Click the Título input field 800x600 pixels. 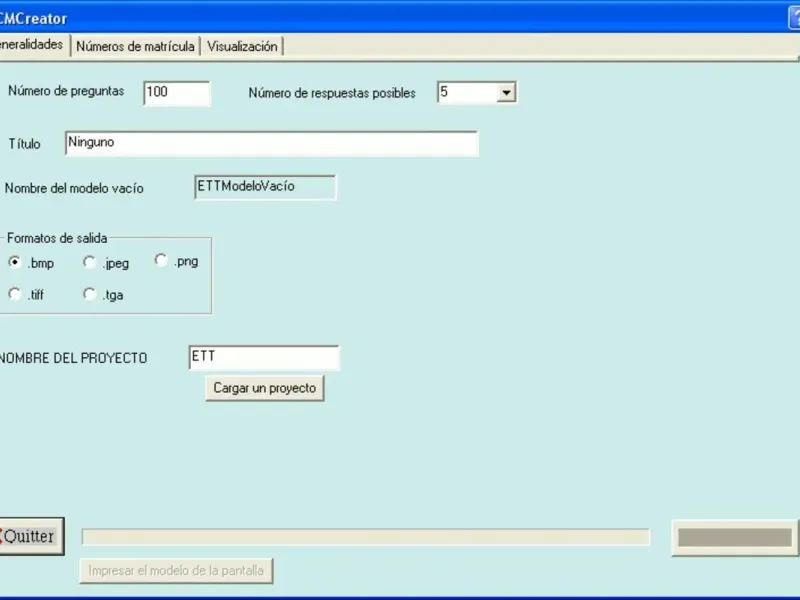(271, 143)
